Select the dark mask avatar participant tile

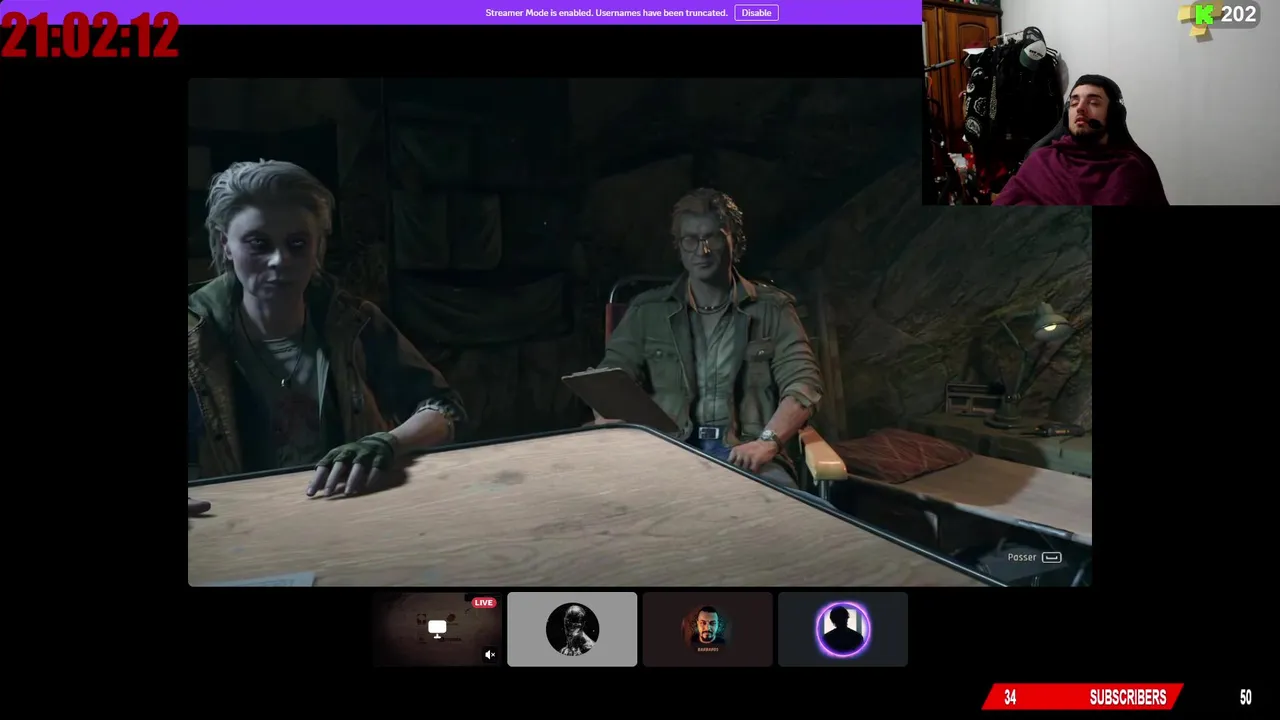[x=572, y=629]
